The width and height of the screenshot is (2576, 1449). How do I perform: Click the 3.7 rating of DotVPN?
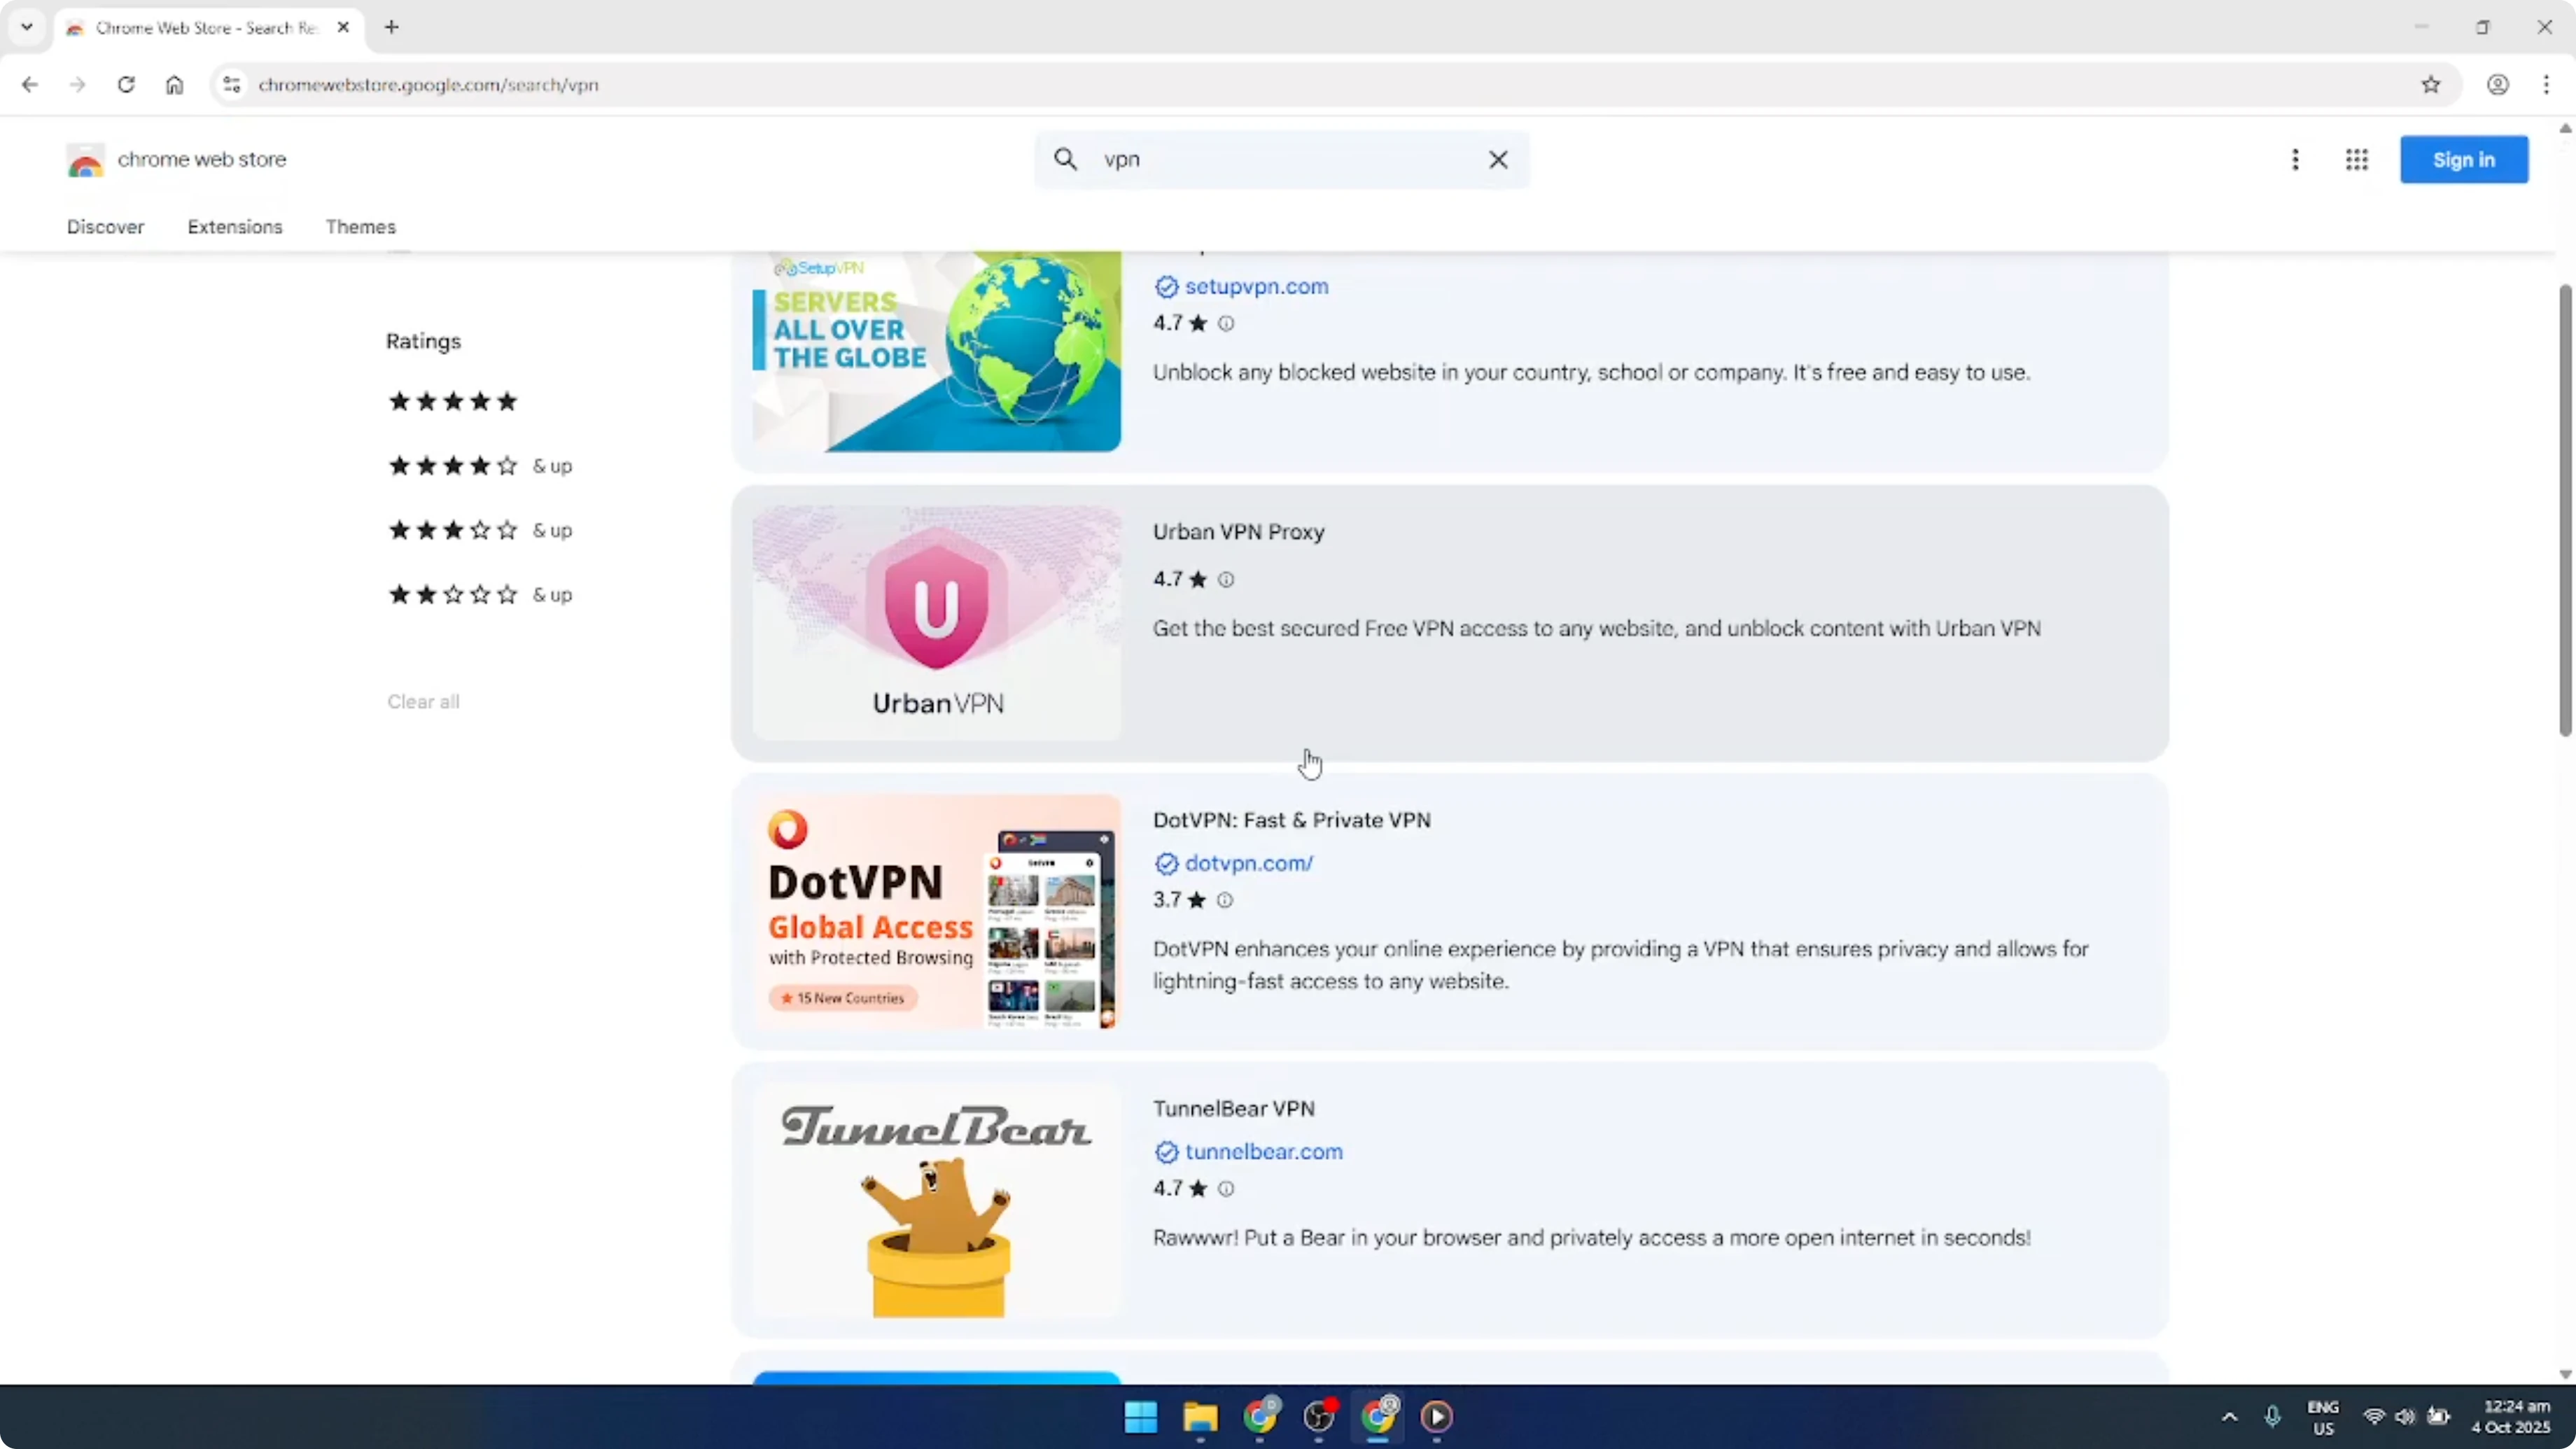(1167, 900)
